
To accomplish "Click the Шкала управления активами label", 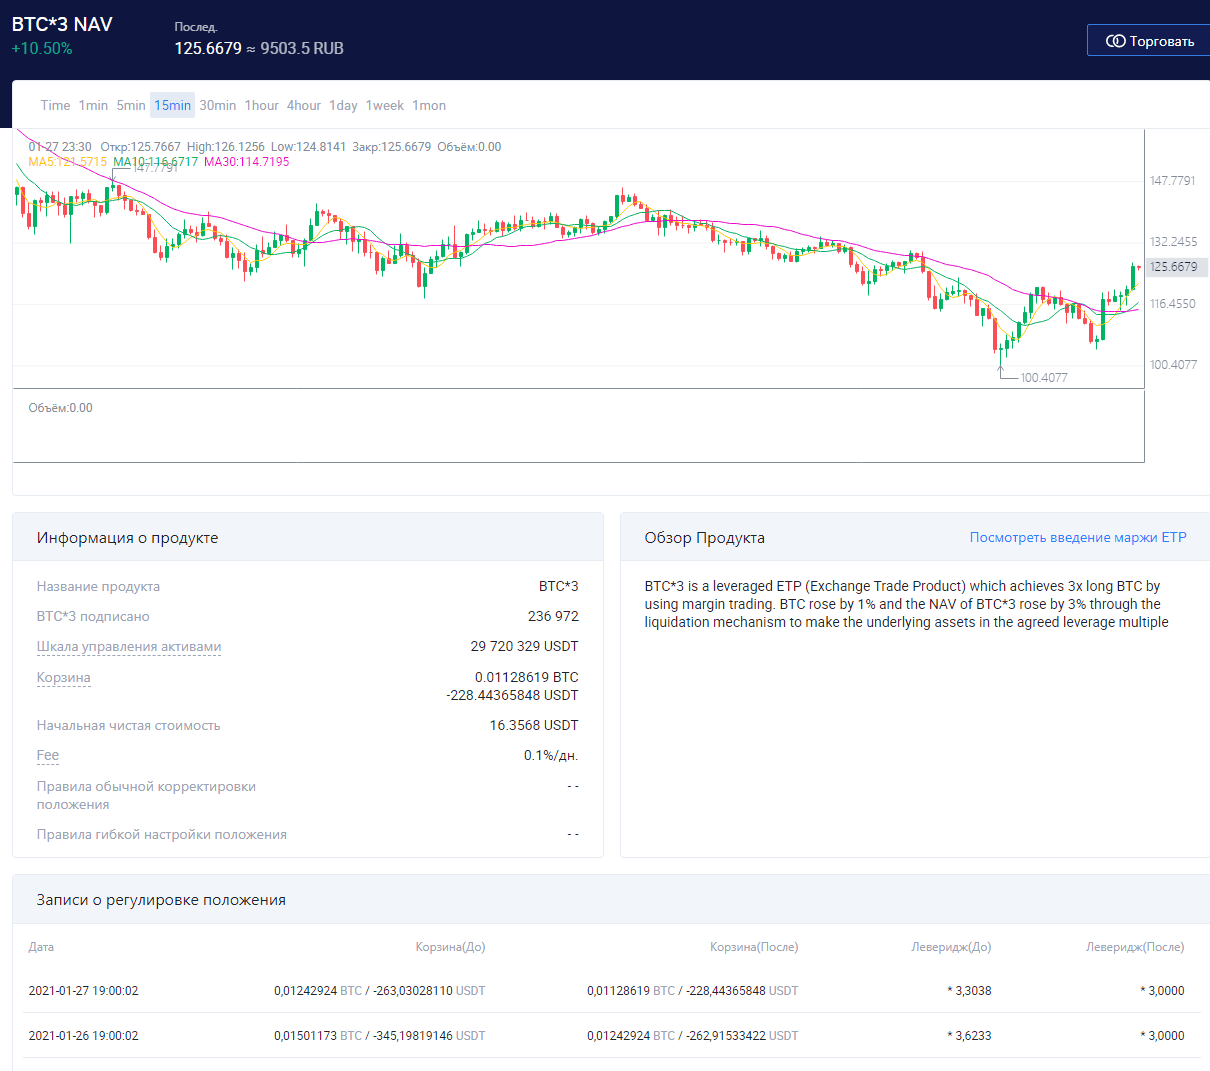I will coord(129,647).
